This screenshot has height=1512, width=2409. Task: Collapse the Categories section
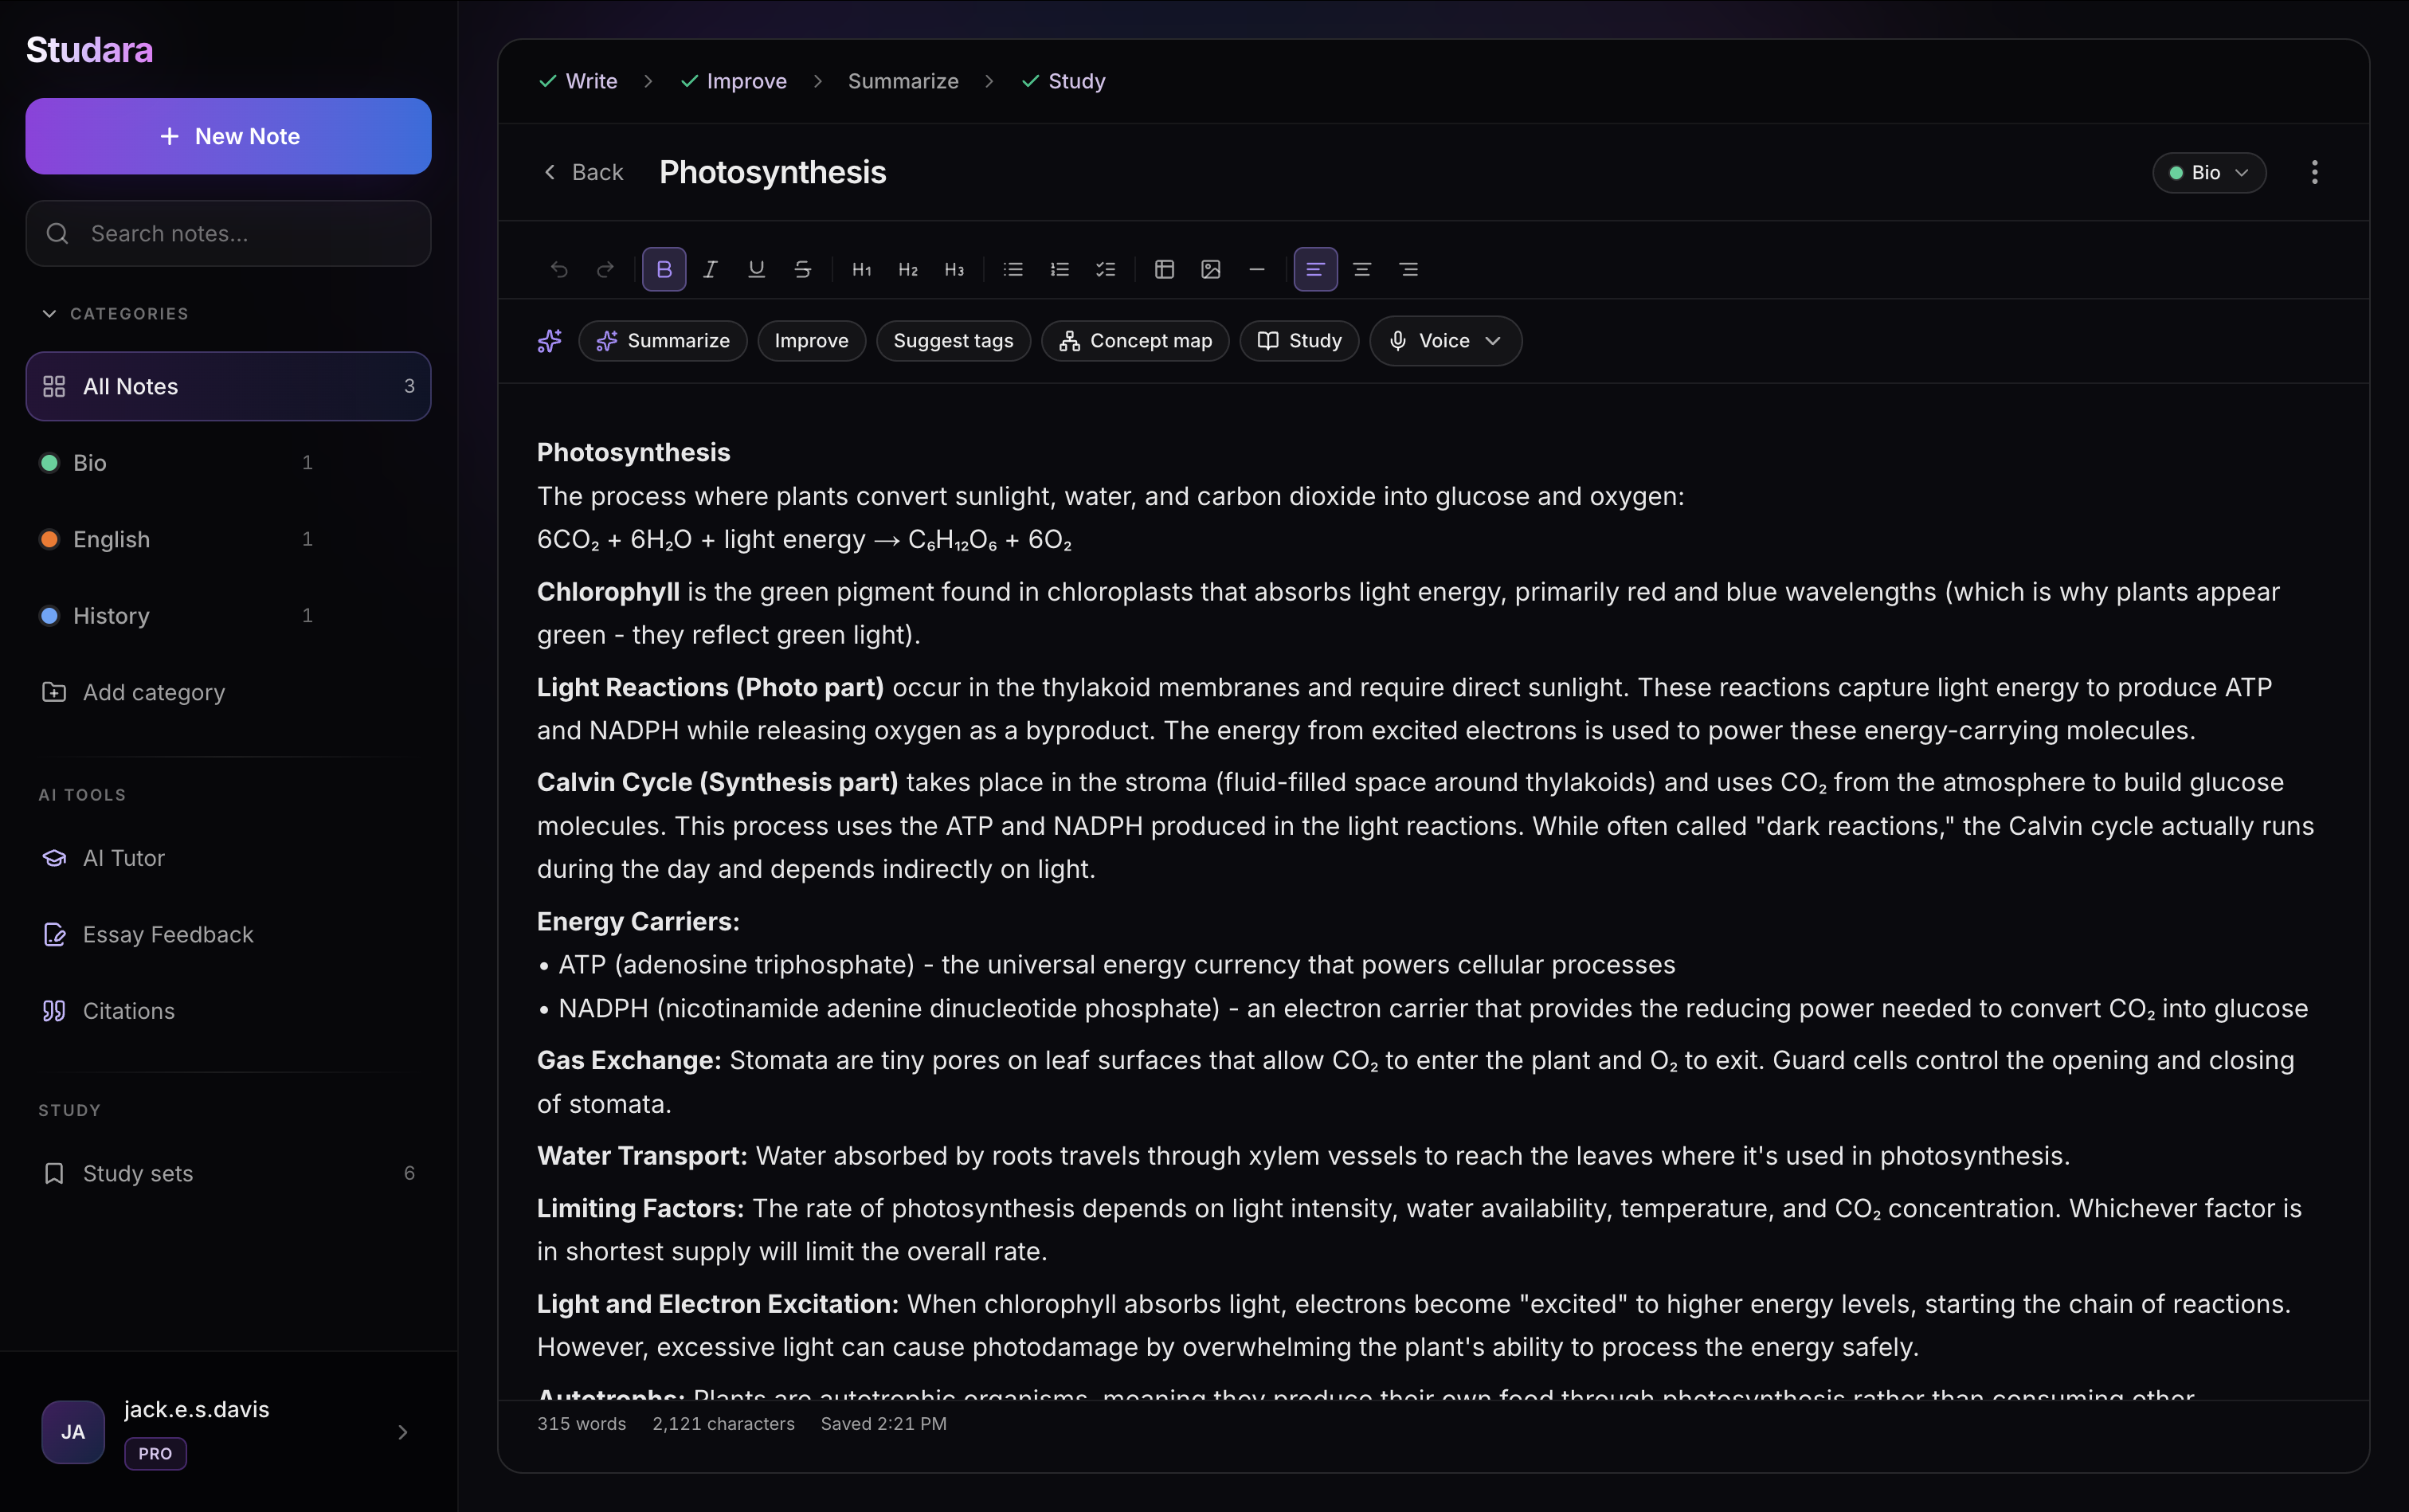[x=114, y=314]
